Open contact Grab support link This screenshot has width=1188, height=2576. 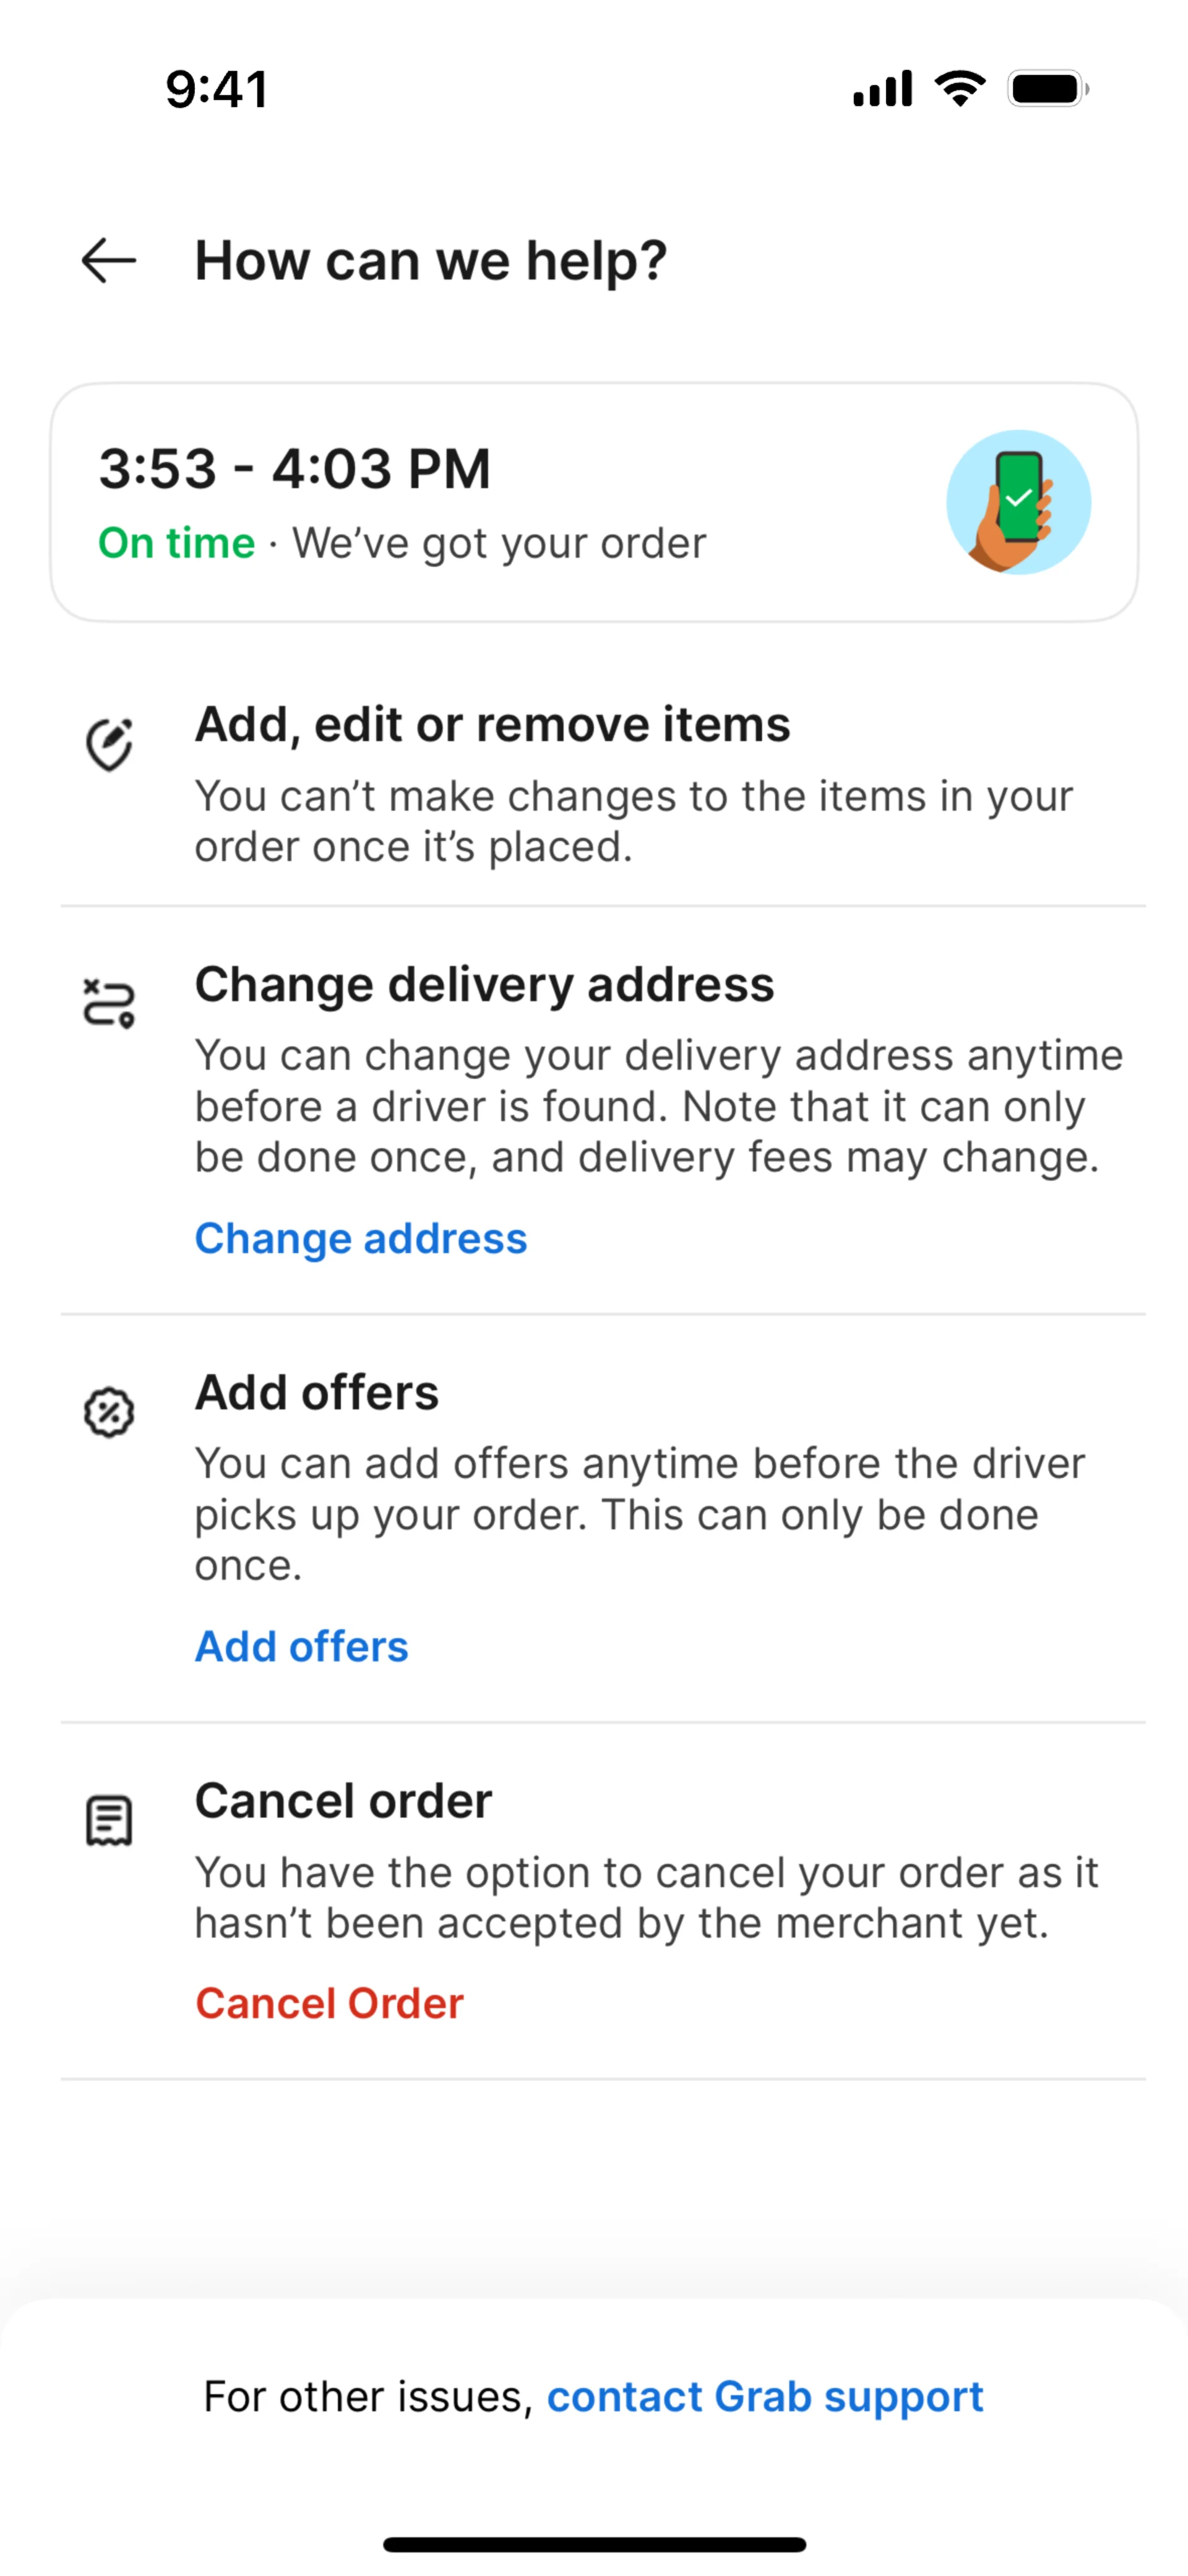point(765,2397)
